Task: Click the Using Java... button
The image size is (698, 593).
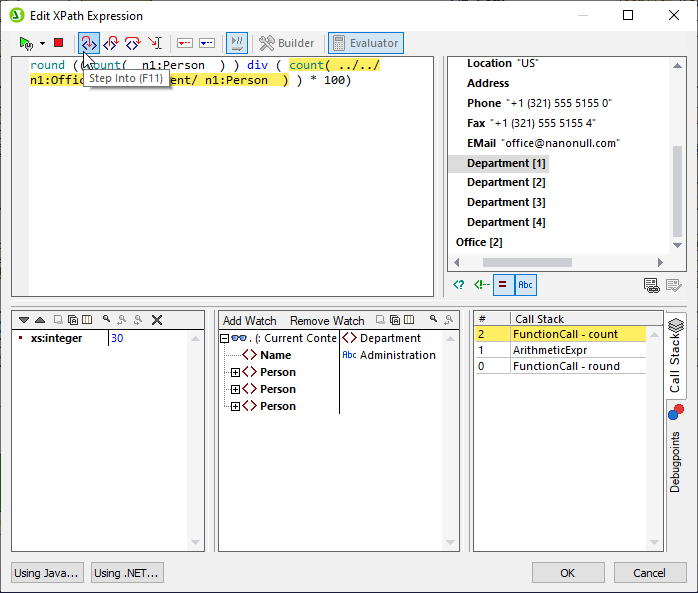Action: pos(47,573)
